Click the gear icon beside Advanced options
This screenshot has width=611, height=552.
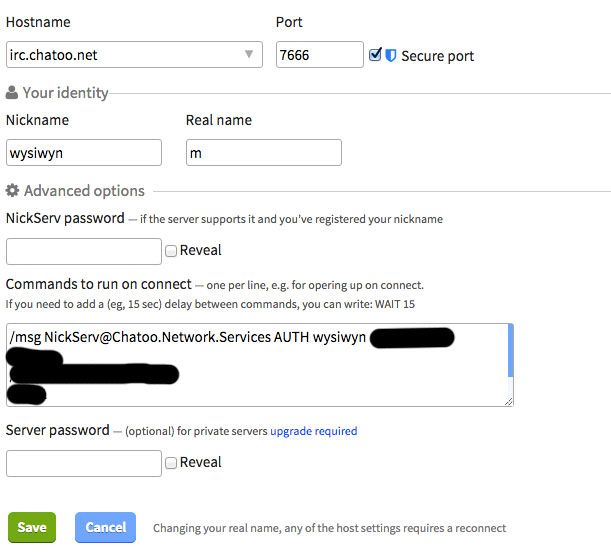pos(12,190)
